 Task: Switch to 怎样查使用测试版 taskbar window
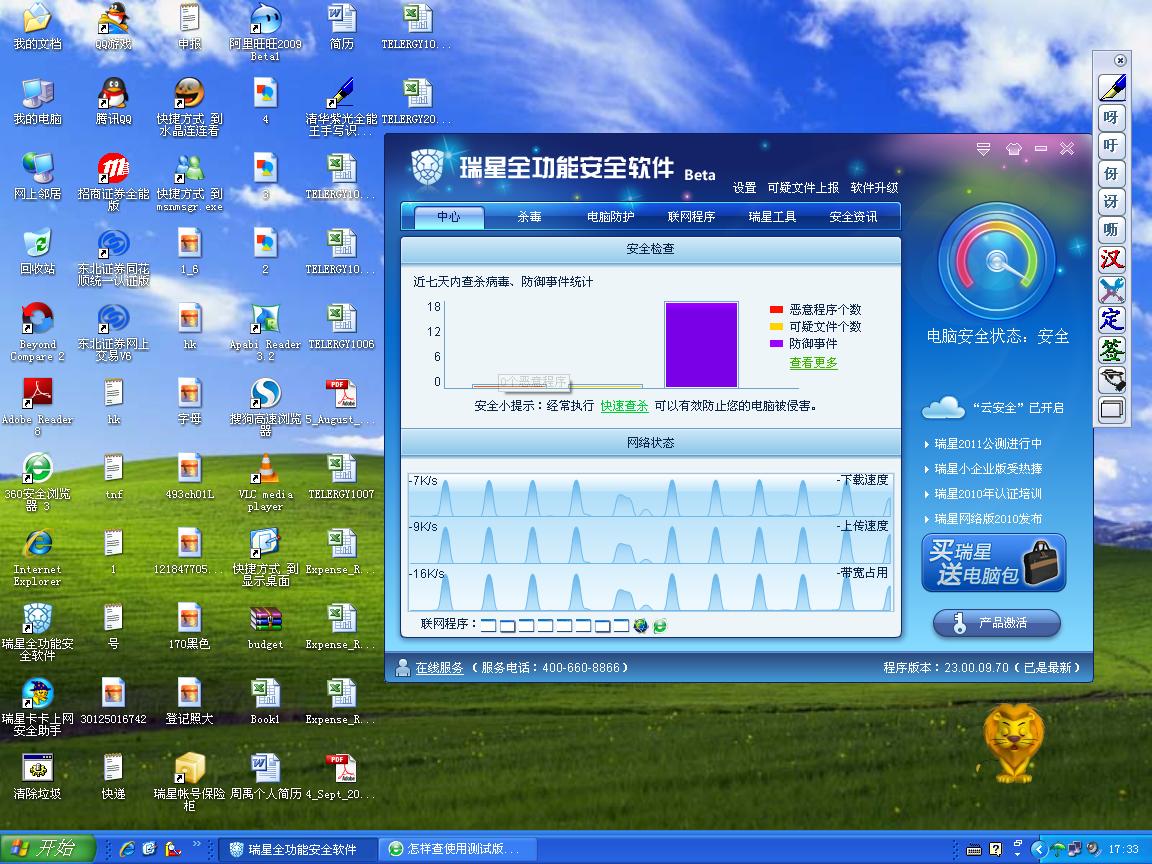click(x=457, y=849)
